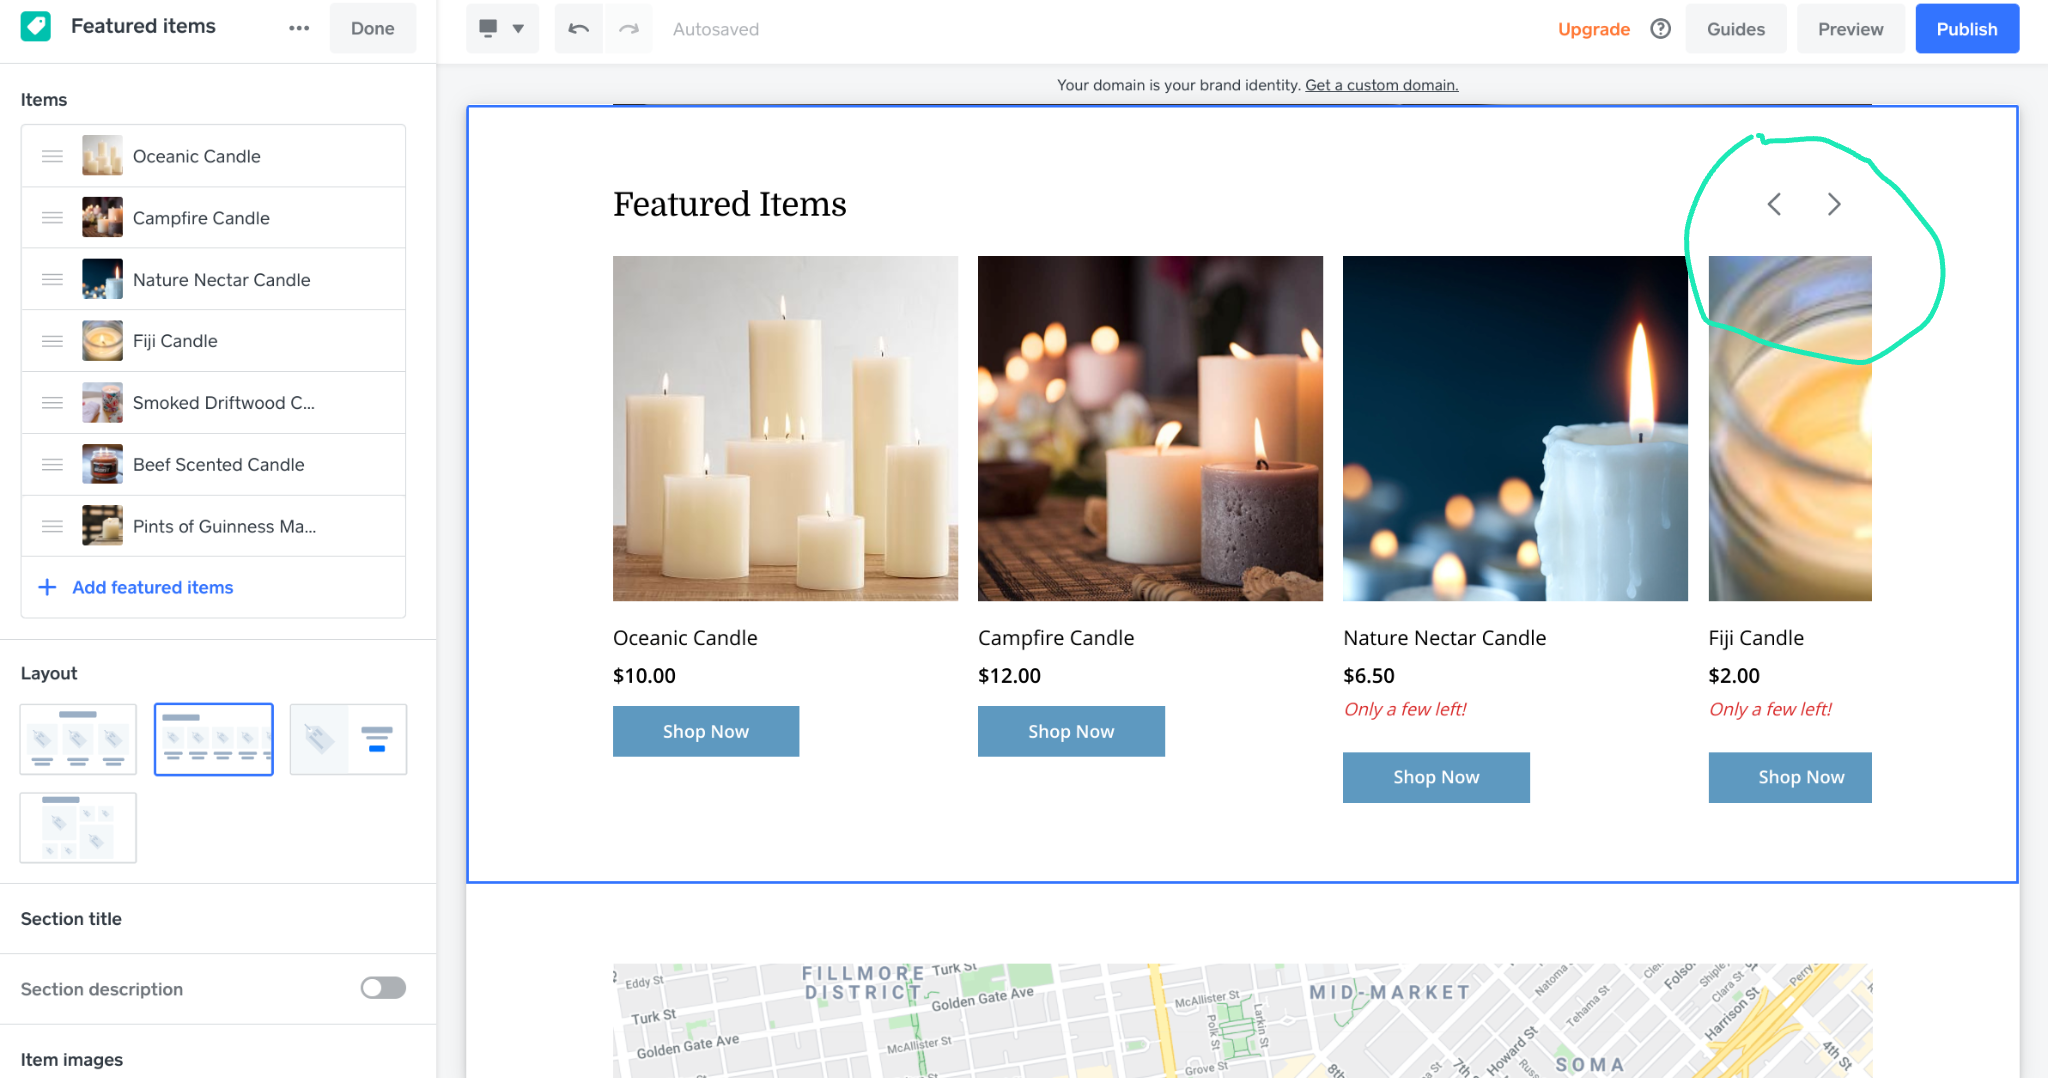Image resolution: width=2048 pixels, height=1078 pixels.
Task: Select the three-column grid layout
Action: 78,739
